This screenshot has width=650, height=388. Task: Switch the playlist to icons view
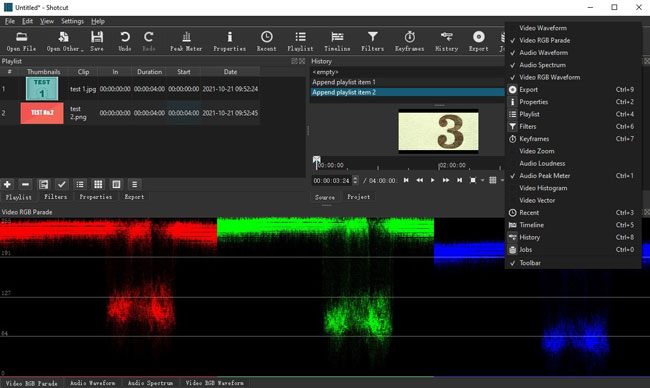tap(116, 184)
